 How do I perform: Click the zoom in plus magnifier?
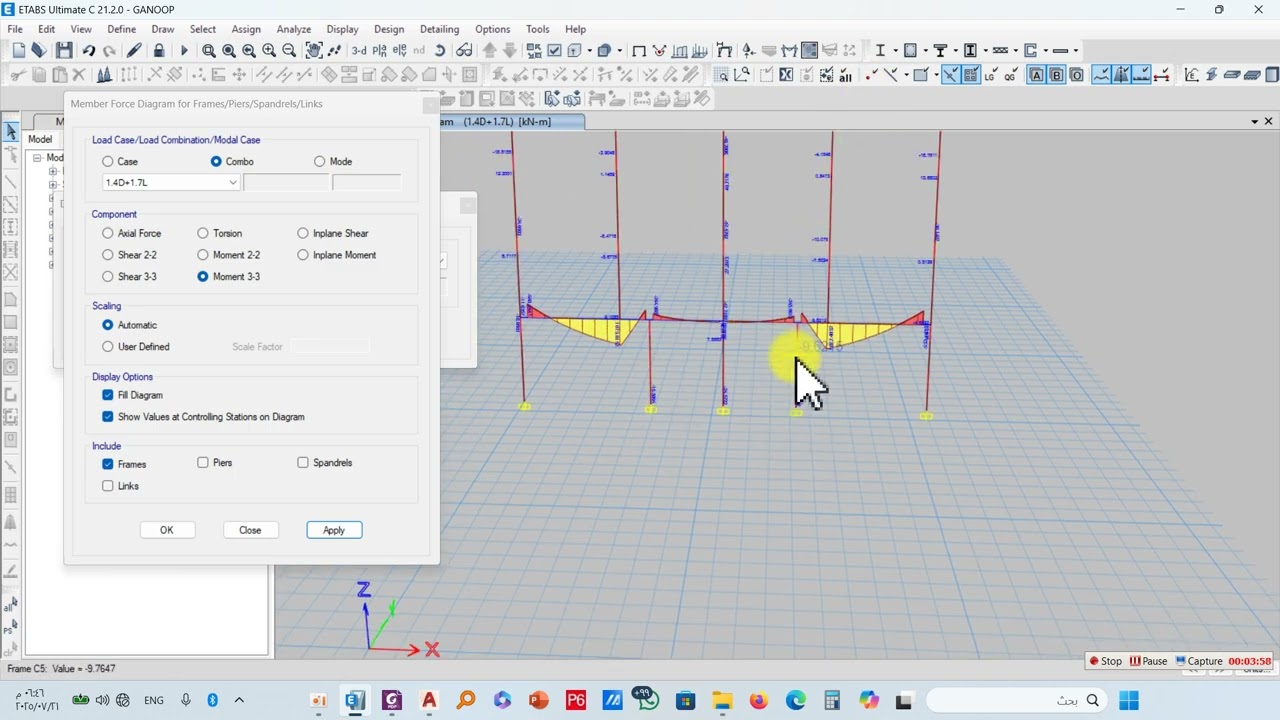pyautogui.click(x=269, y=50)
